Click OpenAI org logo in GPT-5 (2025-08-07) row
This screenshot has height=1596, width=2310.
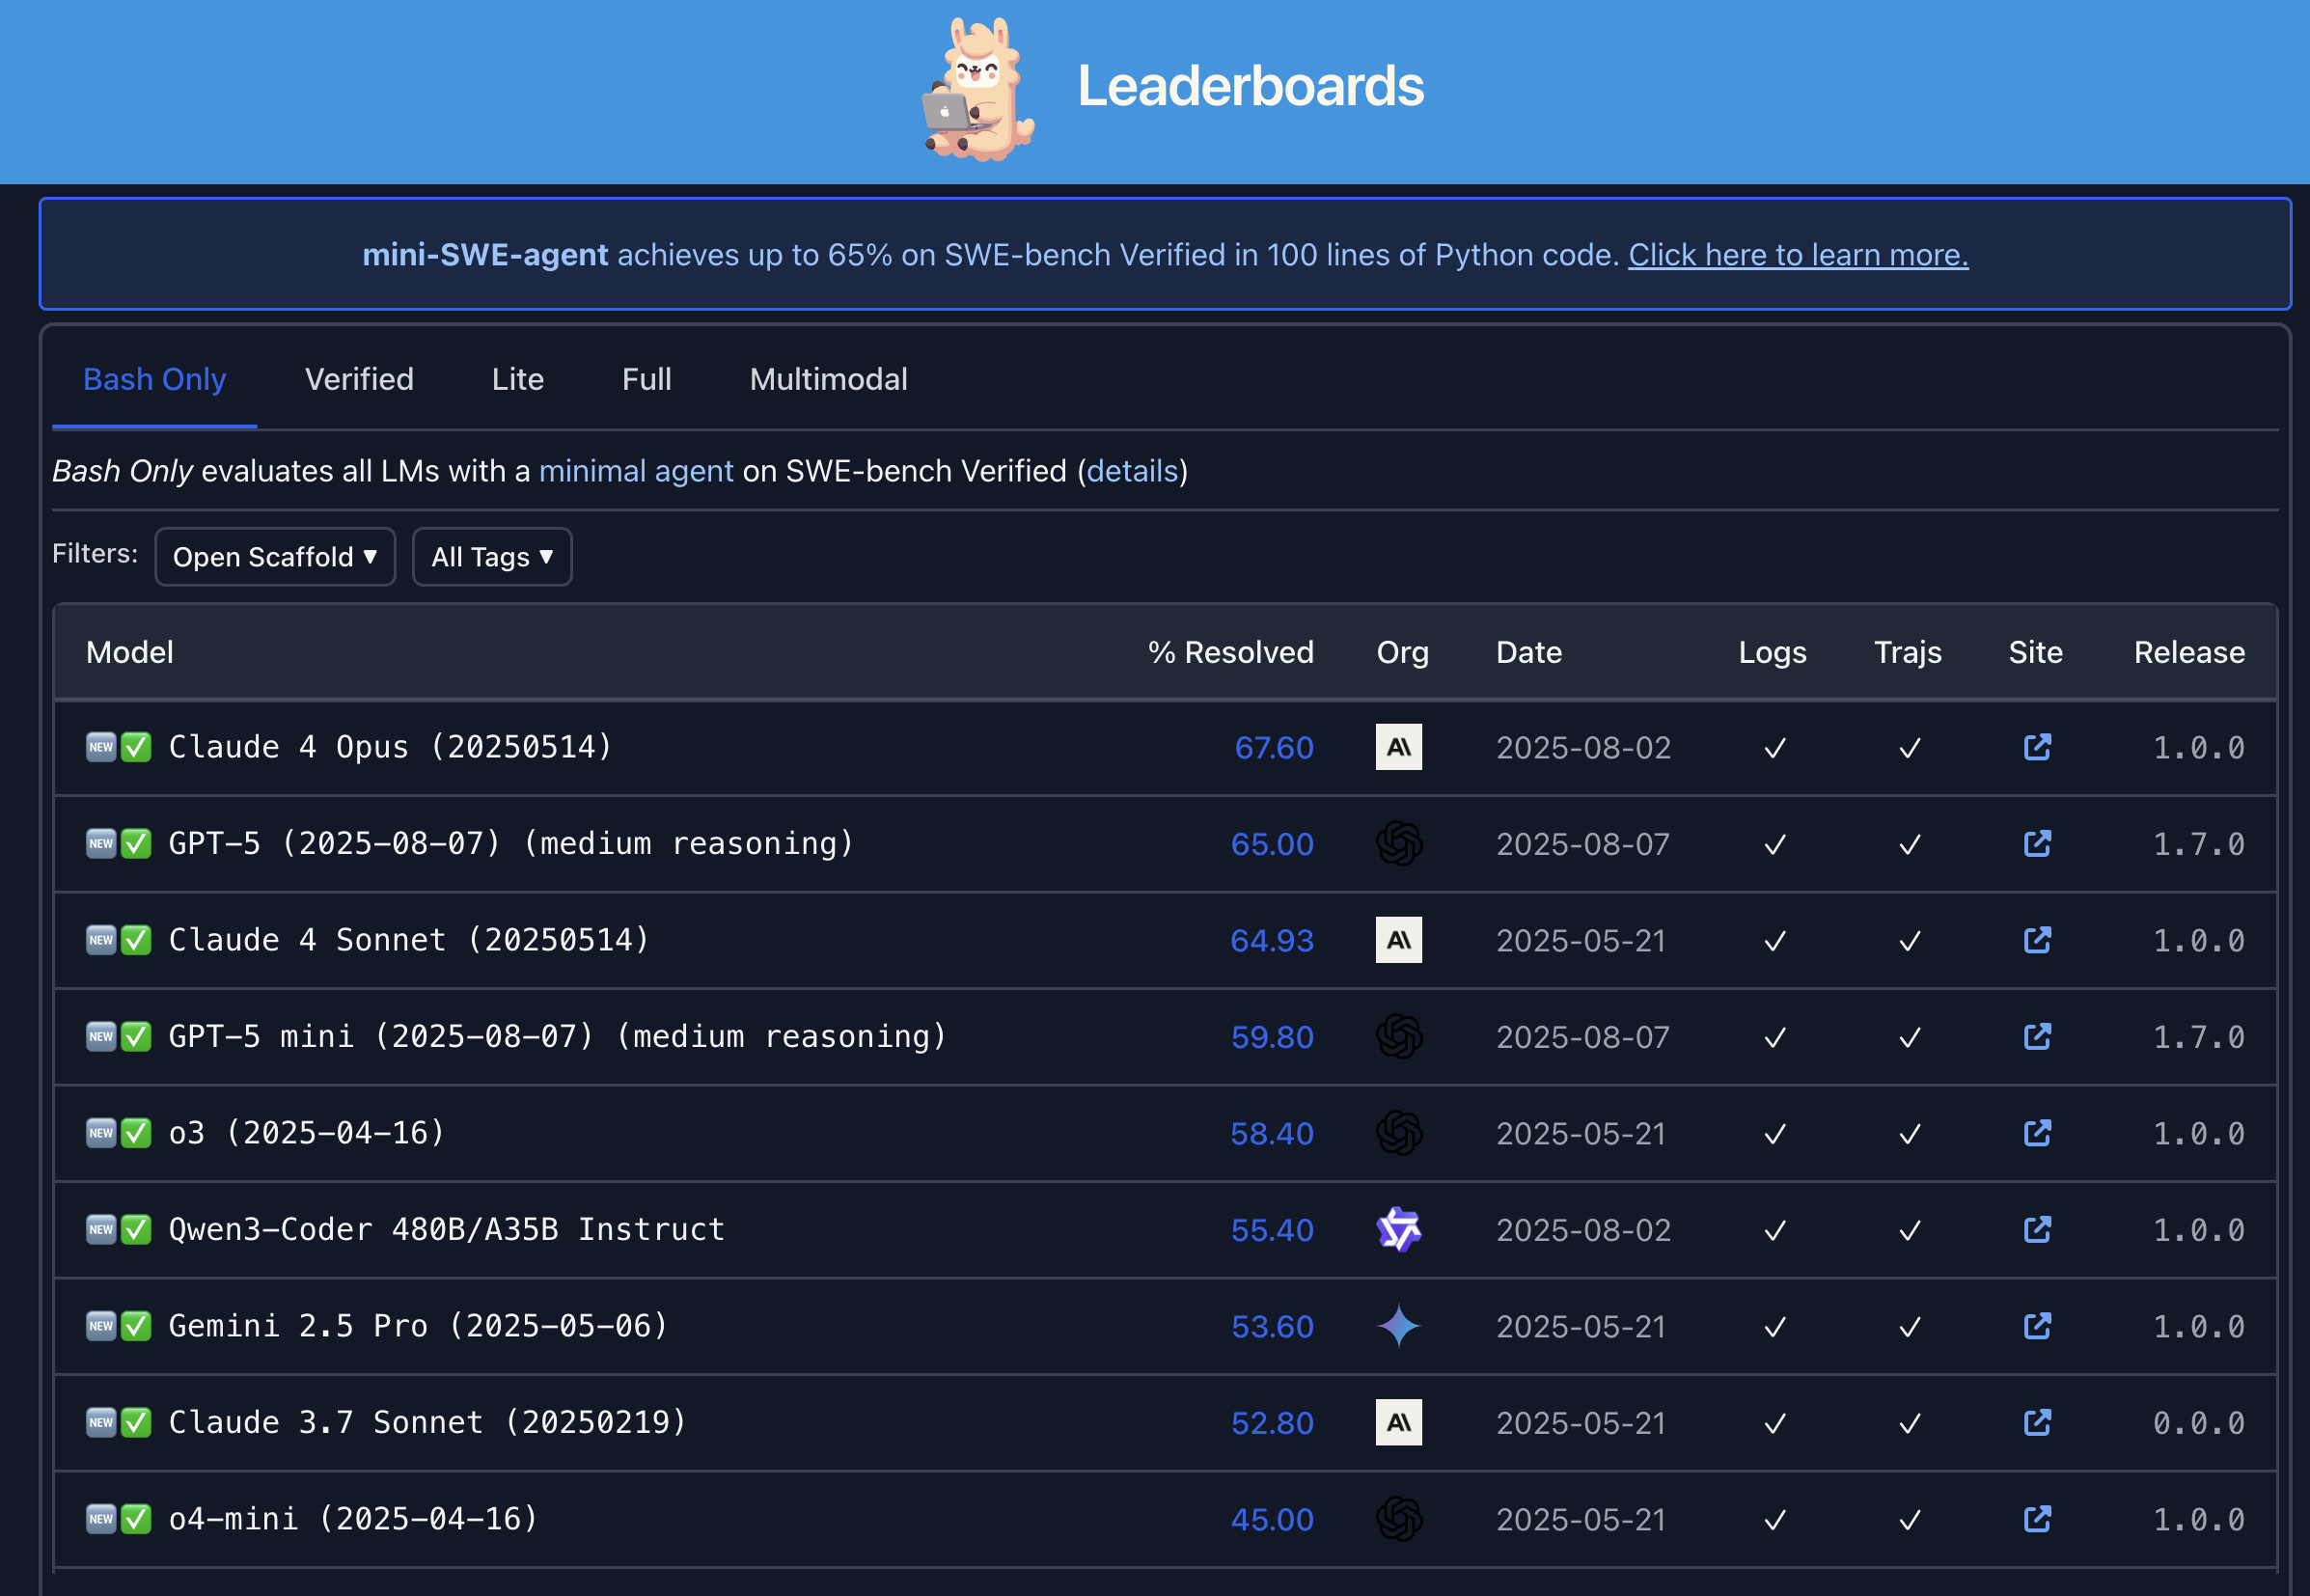tap(1399, 844)
